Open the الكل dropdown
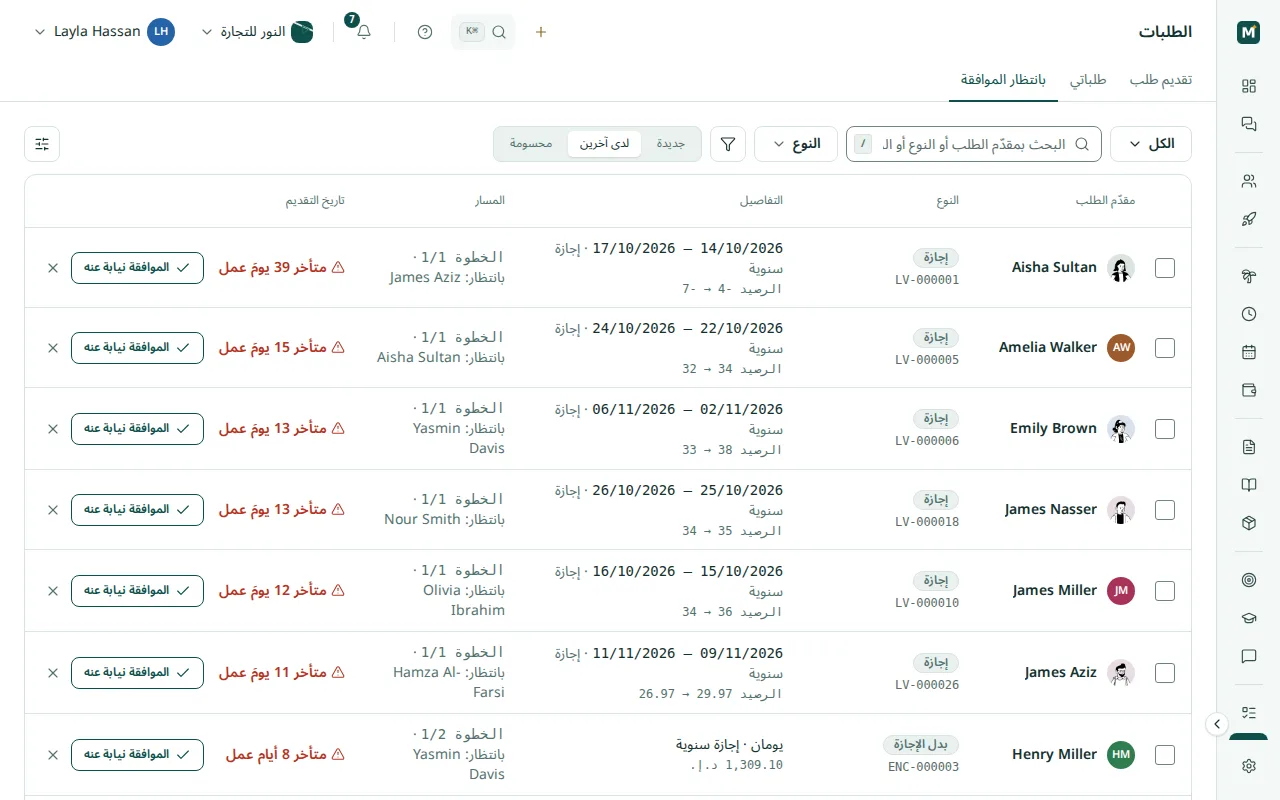 (1151, 144)
